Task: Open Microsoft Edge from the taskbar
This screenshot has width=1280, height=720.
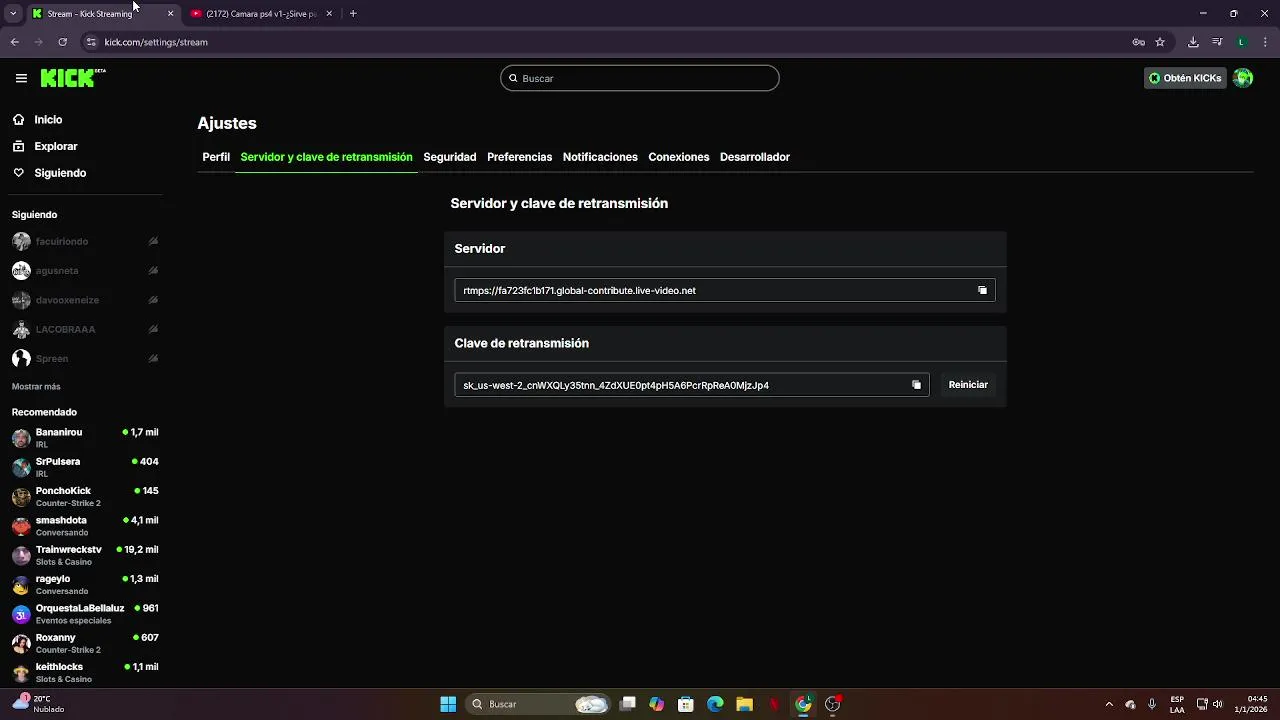Action: pyautogui.click(x=715, y=704)
